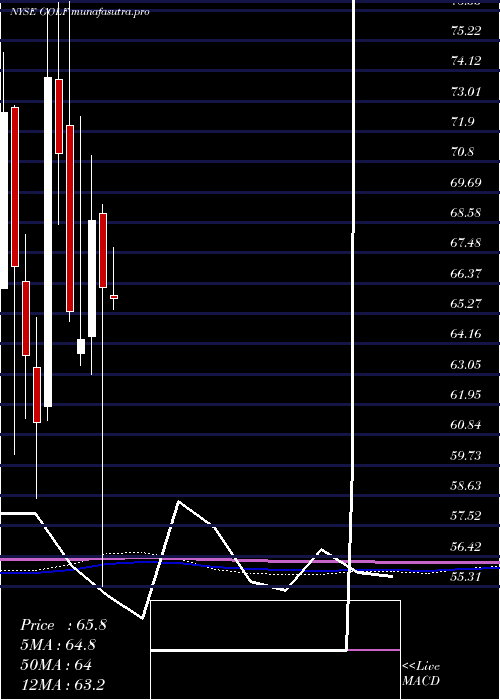Click the 64.16 price axis label

[x=466, y=334]
